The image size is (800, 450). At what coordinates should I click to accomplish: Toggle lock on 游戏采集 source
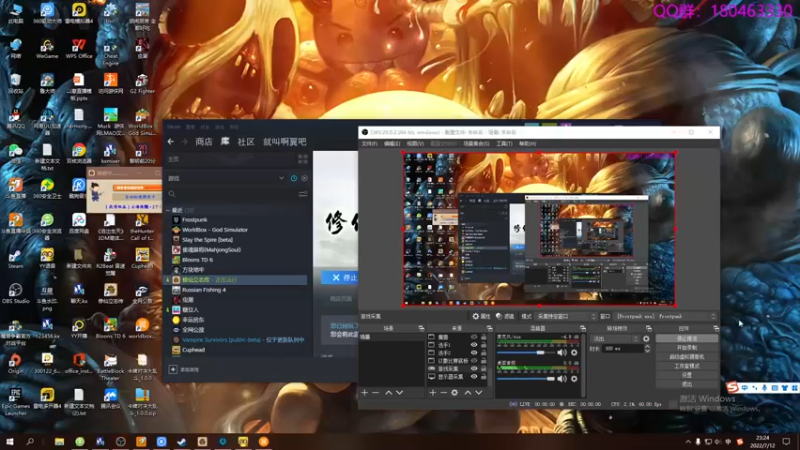tap(484, 369)
